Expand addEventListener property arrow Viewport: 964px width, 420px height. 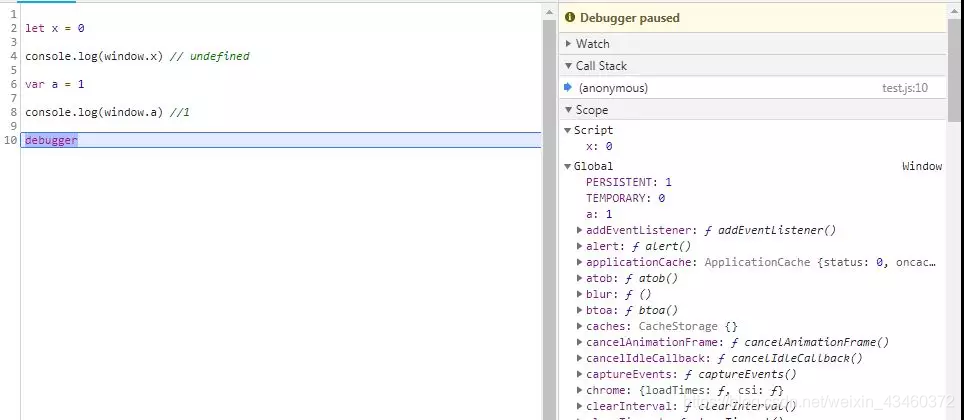[579, 230]
